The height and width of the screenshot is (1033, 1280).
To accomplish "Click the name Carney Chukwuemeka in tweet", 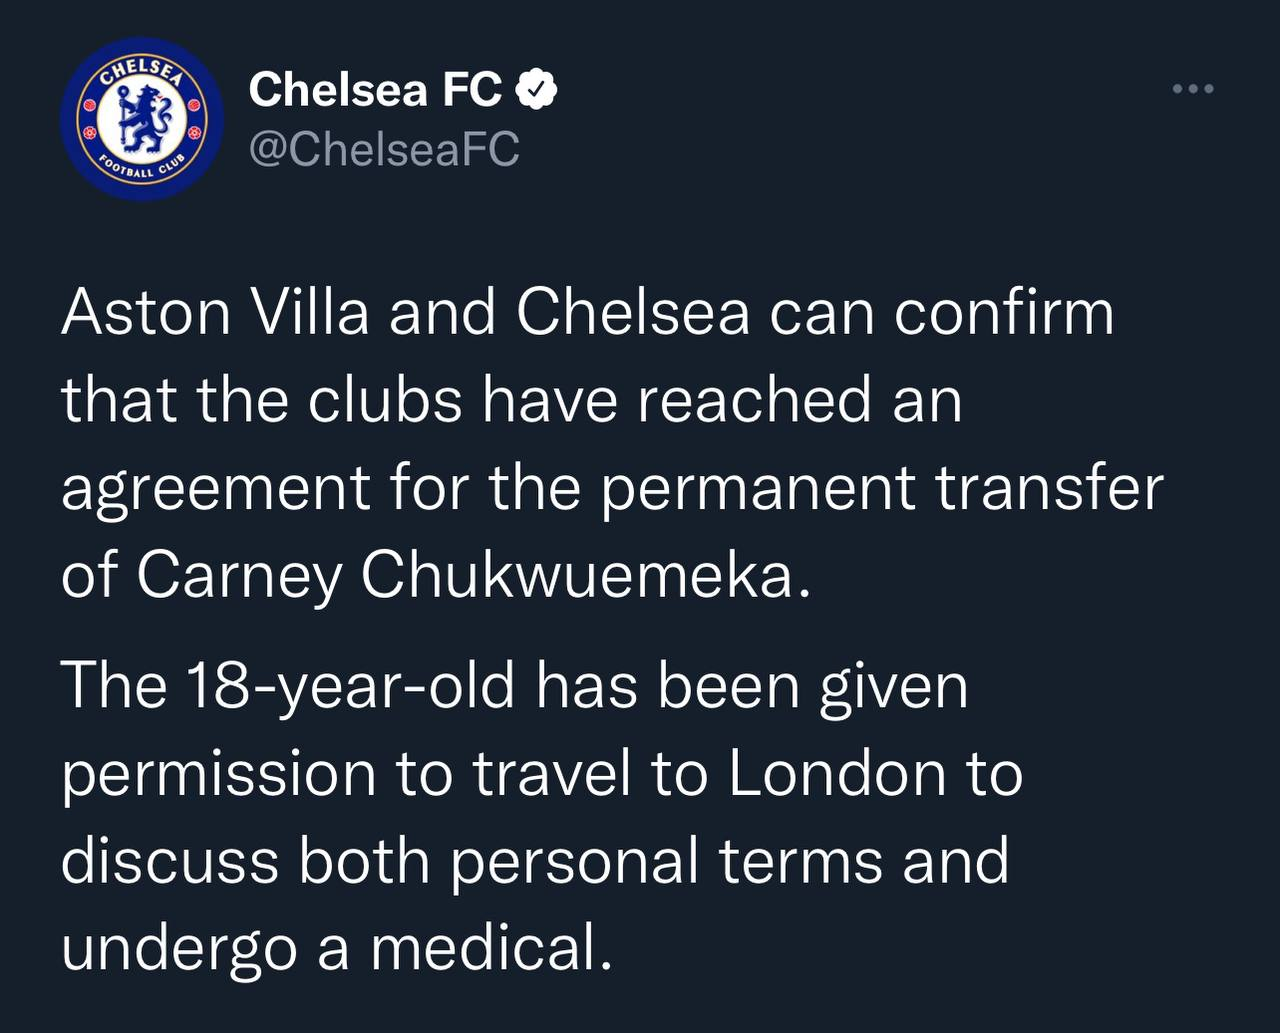I will (x=465, y=575).
